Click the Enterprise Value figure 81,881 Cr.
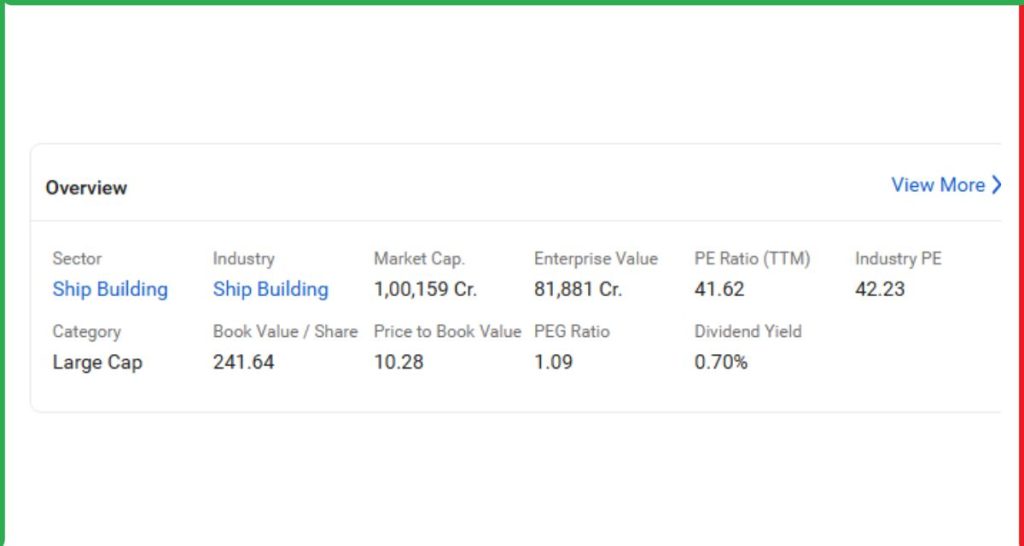The height and width of the screenshot is (546, 1024). point(578,290)
